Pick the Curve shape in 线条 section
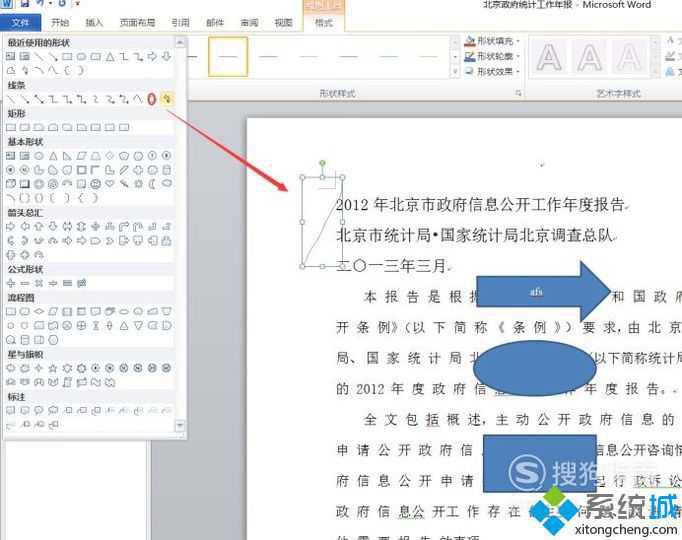 [137, 99]
